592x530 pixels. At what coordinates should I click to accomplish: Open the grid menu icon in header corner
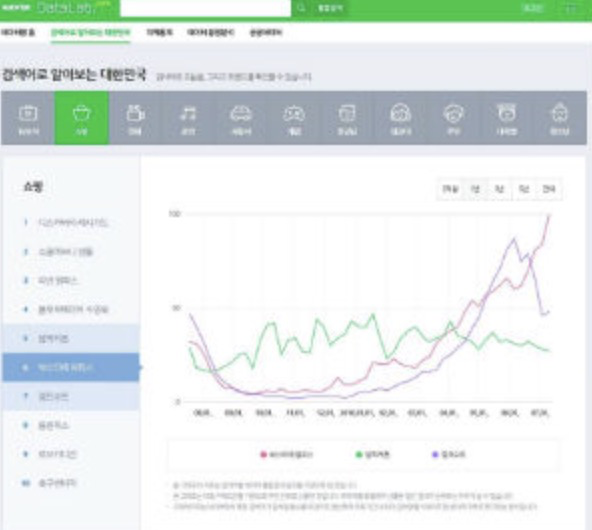coord(571,8)
